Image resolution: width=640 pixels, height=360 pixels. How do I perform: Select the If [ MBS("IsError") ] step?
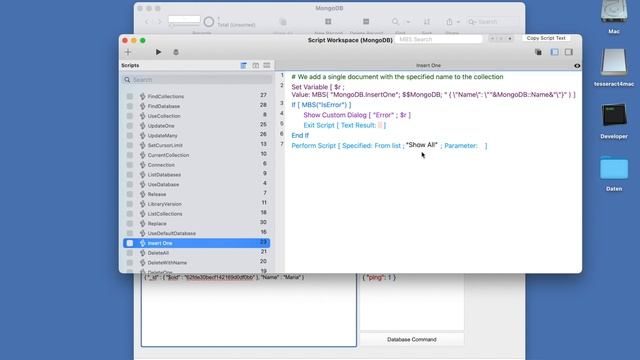[x=321, y=105]
